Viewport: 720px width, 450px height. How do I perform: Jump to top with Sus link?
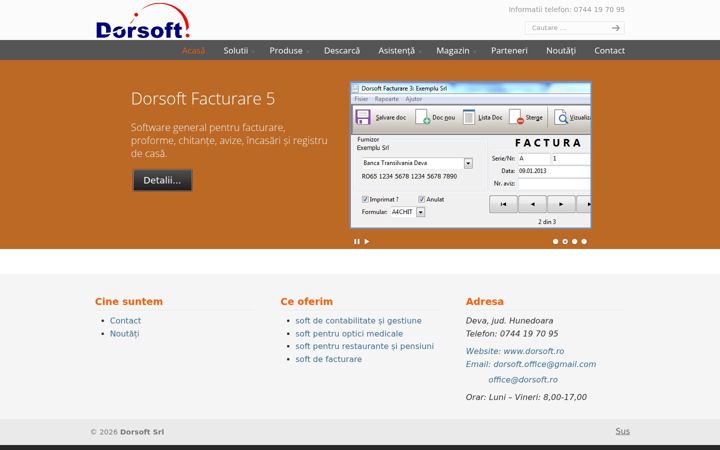coord(623,431)
